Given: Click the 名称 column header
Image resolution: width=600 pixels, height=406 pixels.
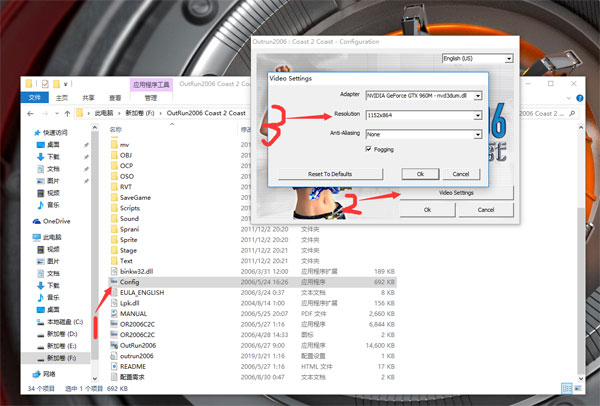Looking at the screenshot, I should [x=116, y=129].
